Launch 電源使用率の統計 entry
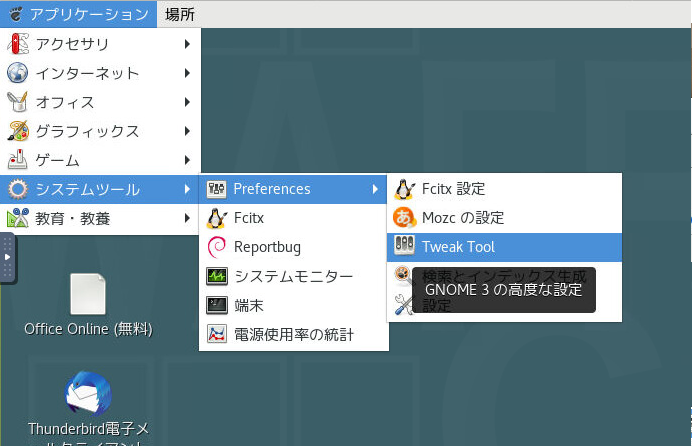This screenshot has width=692, height=446. tap(294, 334)
